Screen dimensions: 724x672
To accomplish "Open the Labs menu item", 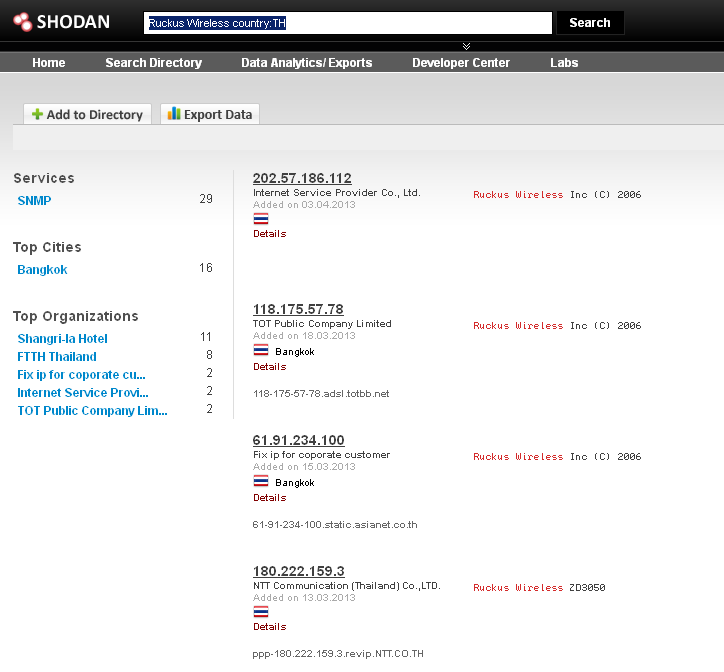I will coord(564,63).
